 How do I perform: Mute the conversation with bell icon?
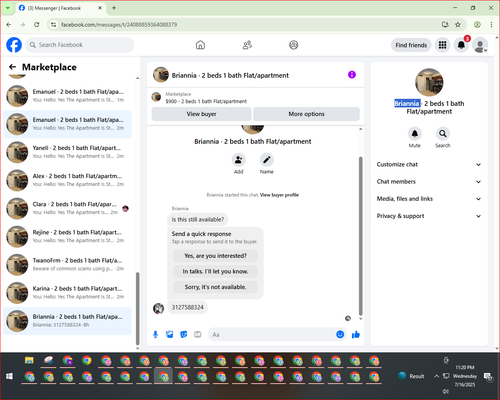[415, 134]
